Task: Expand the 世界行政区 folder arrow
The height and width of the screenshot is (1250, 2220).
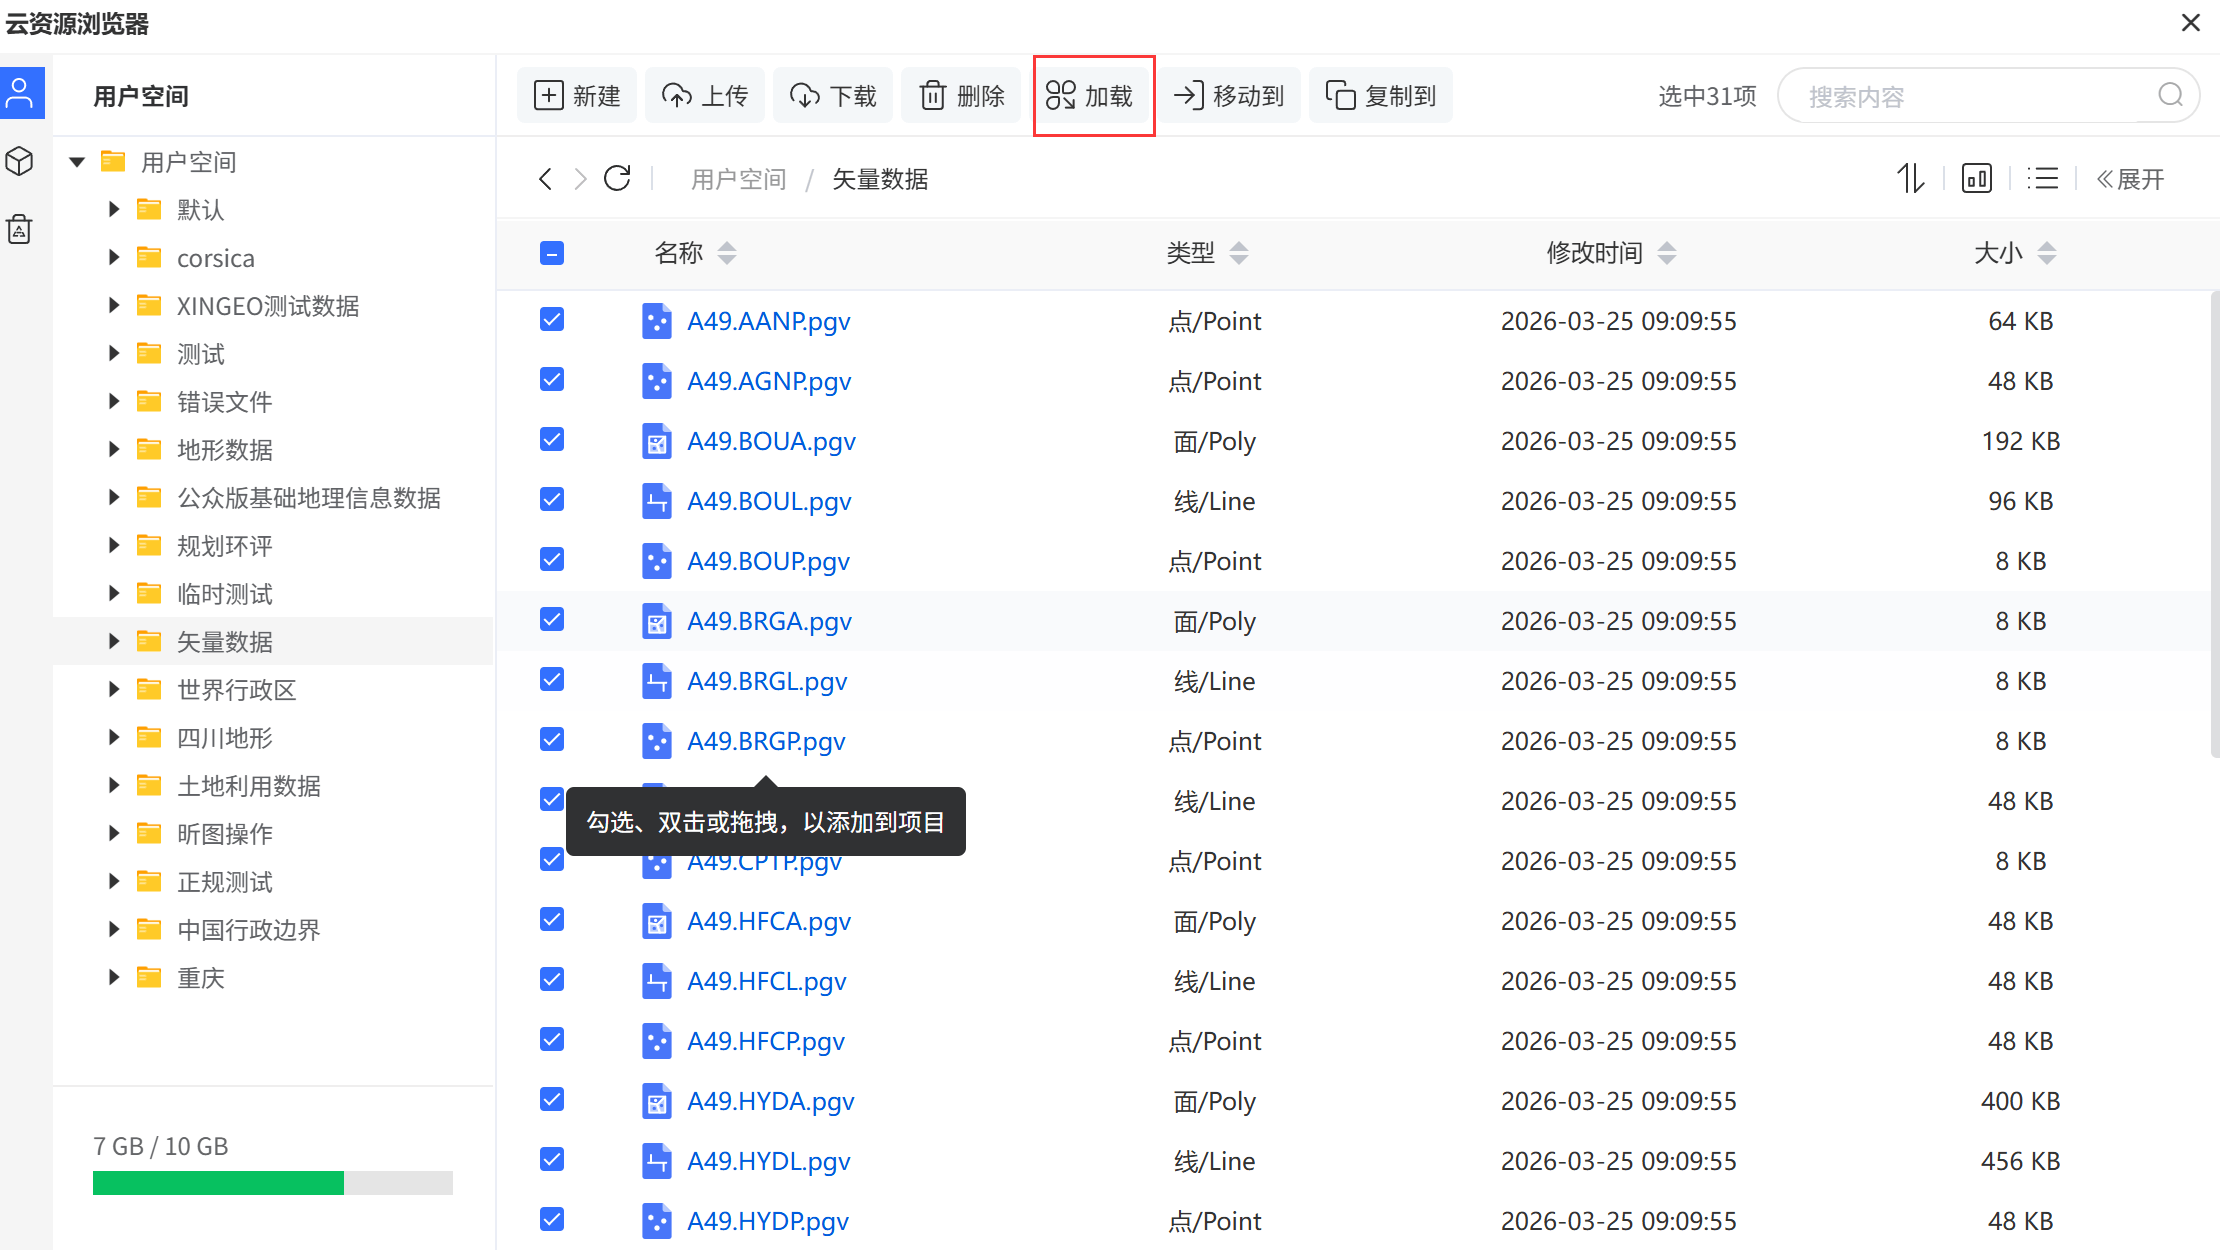Action: [113, 689]
